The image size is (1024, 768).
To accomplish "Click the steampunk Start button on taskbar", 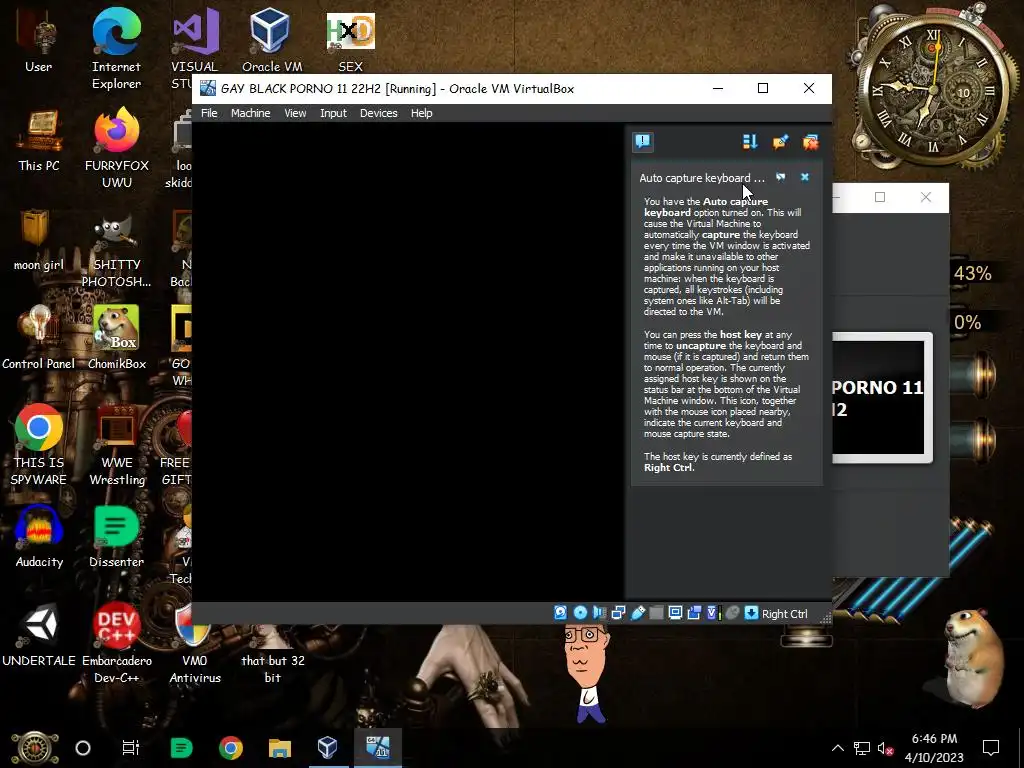I will [x=34, y=748].
